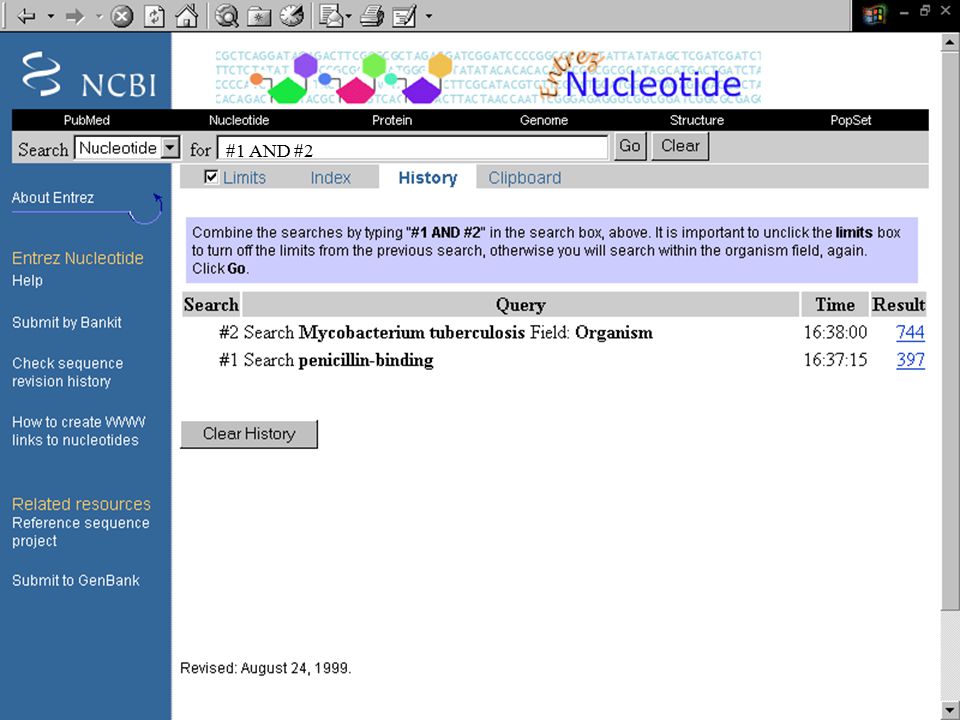This screenshot has height=720, width=960.
Task: Open Reference sequence project link
Action: pos(80,532)
